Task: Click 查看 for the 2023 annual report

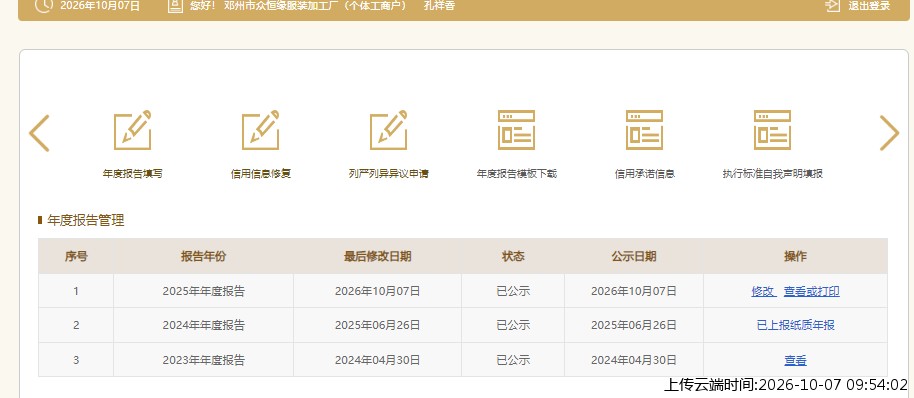Action: pyautogui.click(x=795, y=360)
